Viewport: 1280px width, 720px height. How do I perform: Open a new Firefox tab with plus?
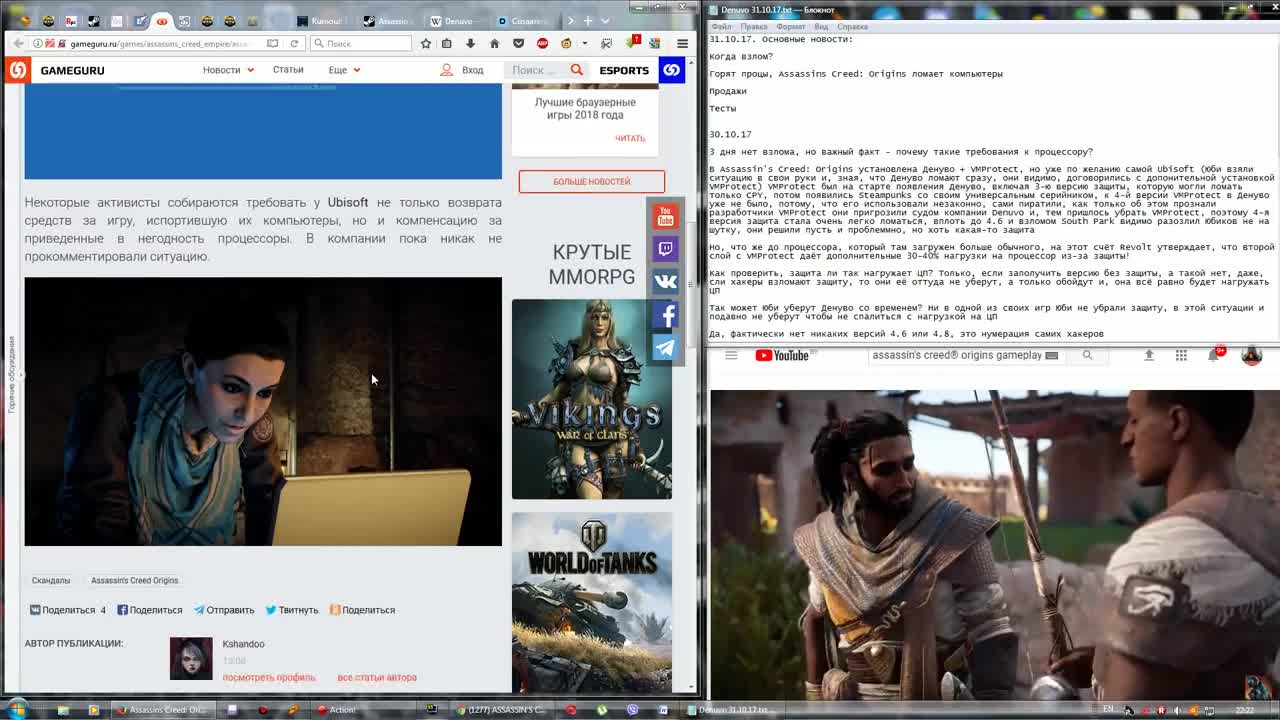tap(588, 20)
